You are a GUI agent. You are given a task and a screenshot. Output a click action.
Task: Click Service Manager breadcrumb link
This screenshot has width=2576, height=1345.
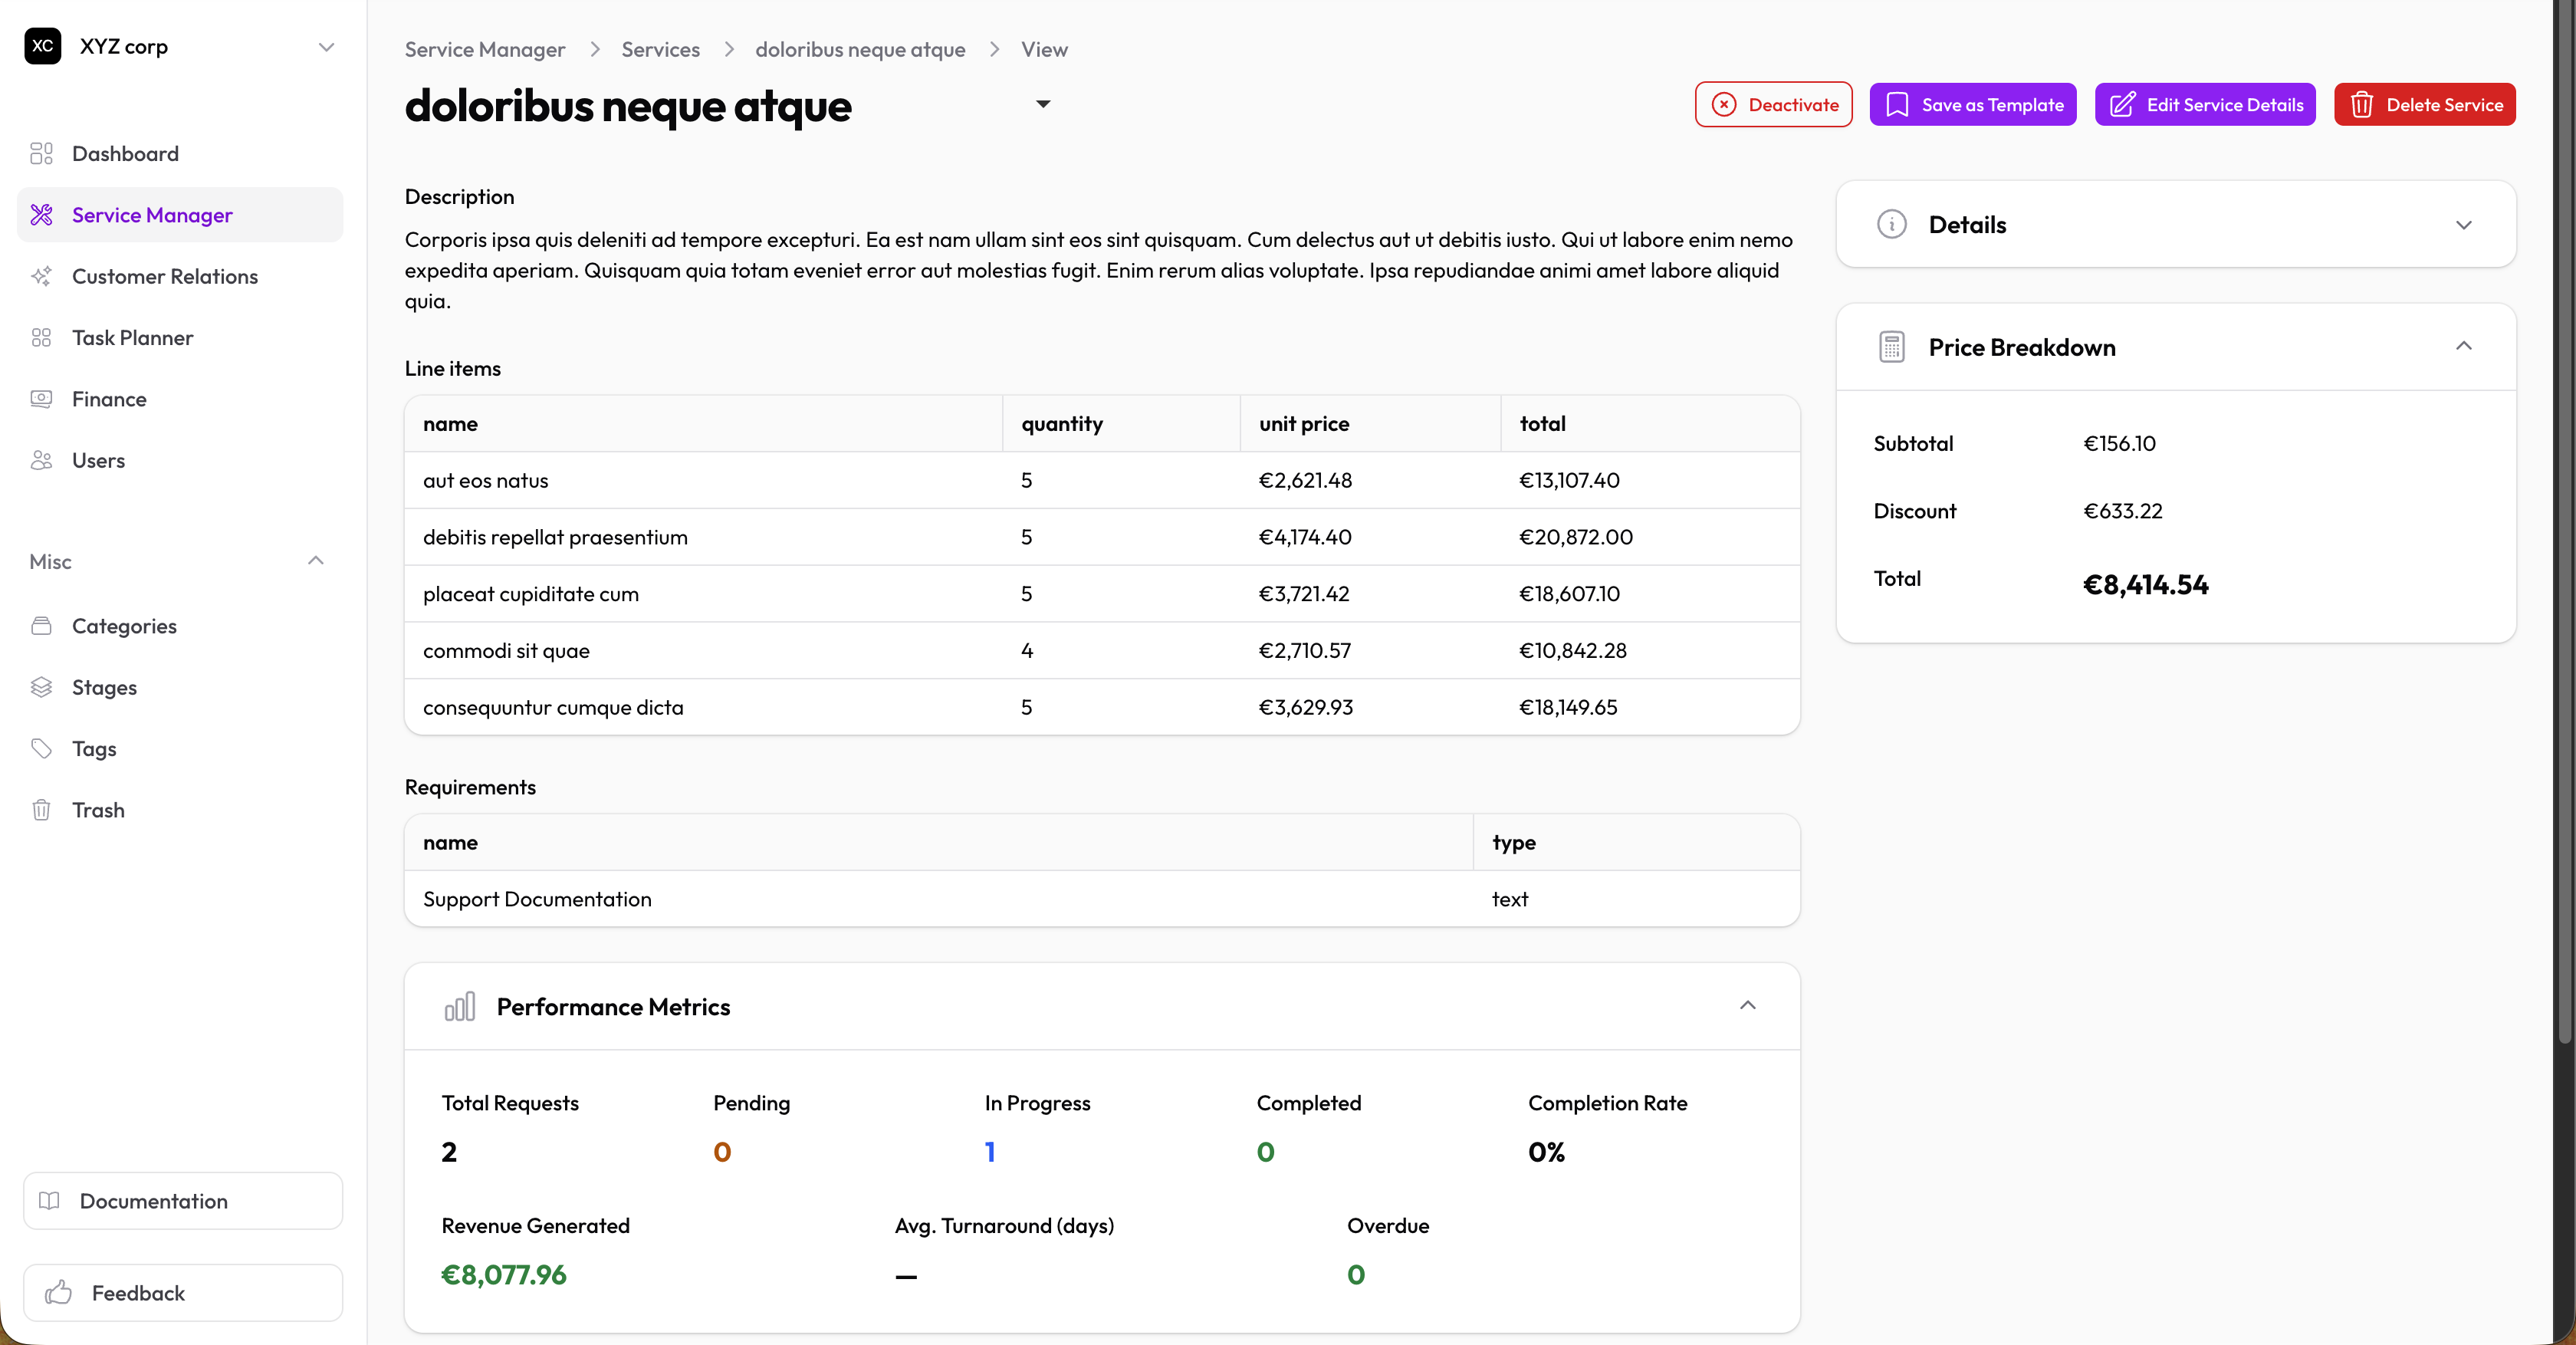pos(485,49)
